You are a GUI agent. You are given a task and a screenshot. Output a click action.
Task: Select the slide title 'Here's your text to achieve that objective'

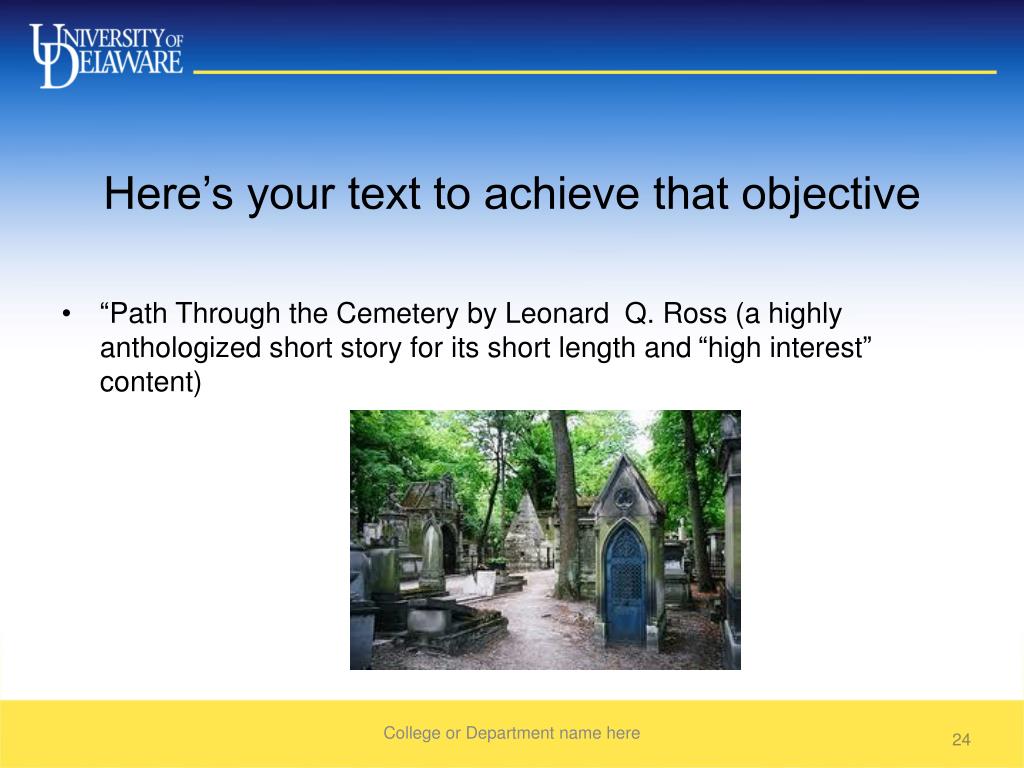pyautogui.click(x=512, y=194)
